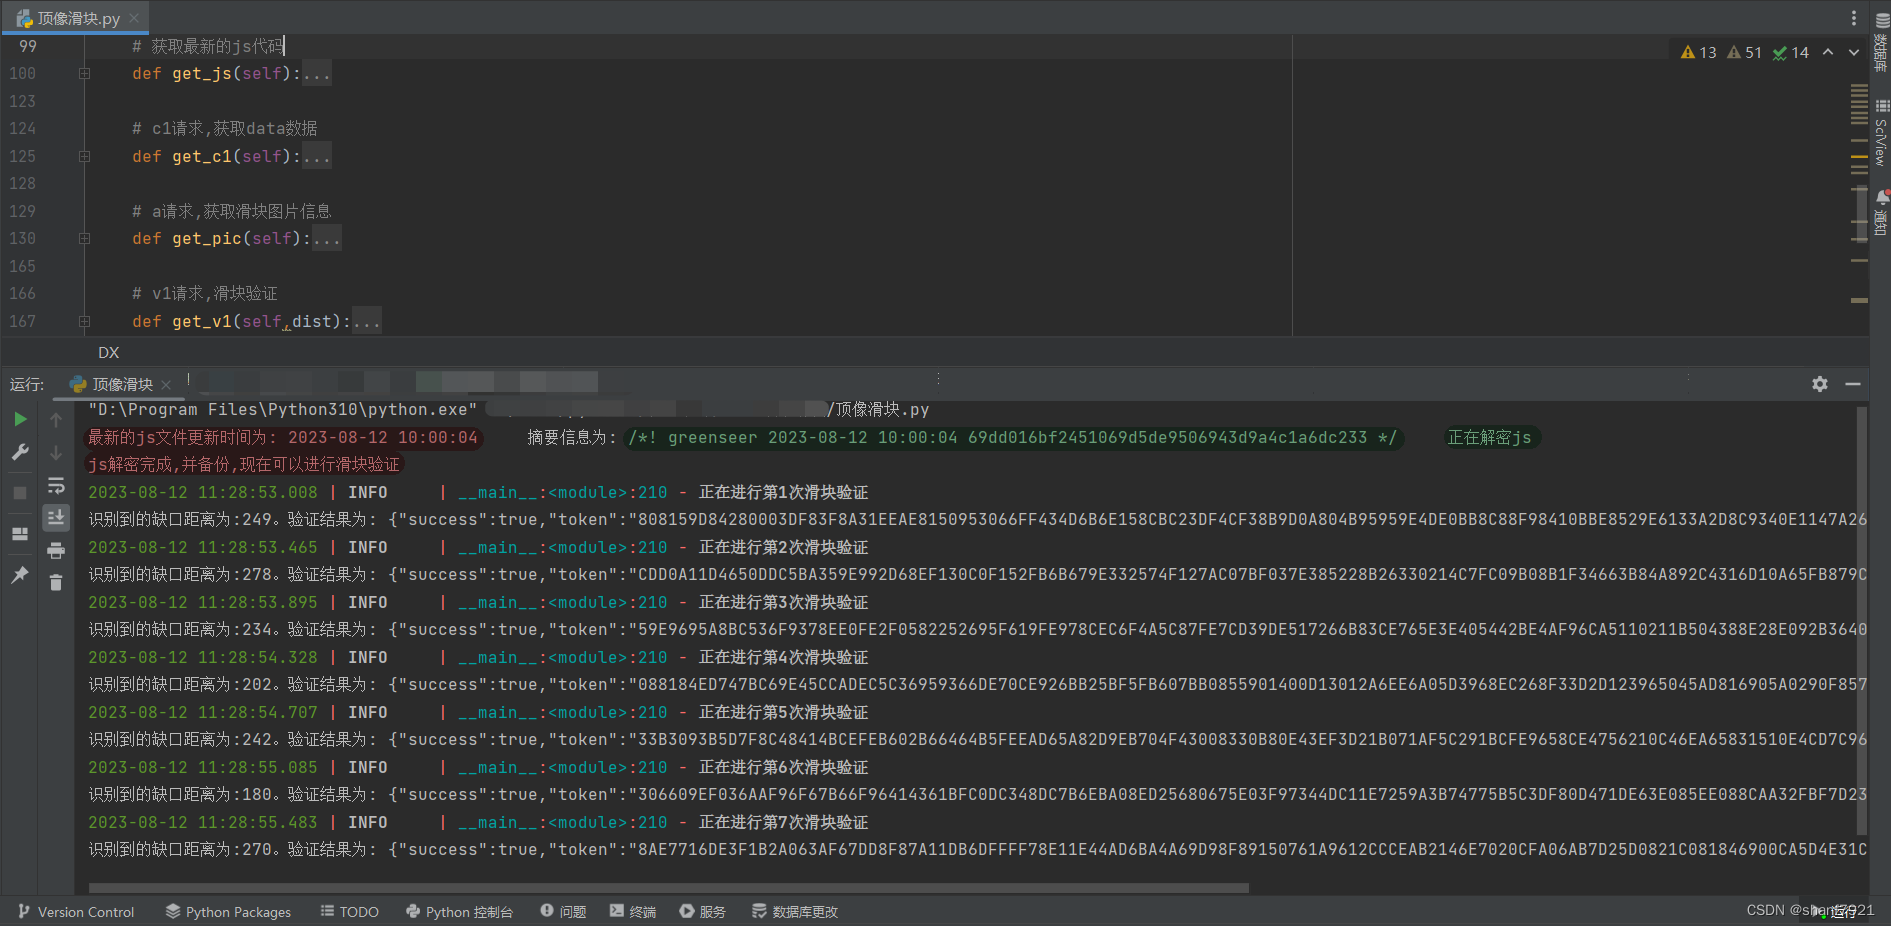
Task: Open the SciView side panel
Action: (x=1881, y=133)
